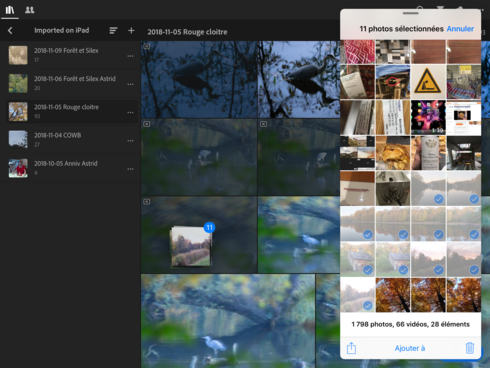Select the 2018-11-09 Forêt et Silex album
Viewport: 490px width, 368px height.
point(72,55)
